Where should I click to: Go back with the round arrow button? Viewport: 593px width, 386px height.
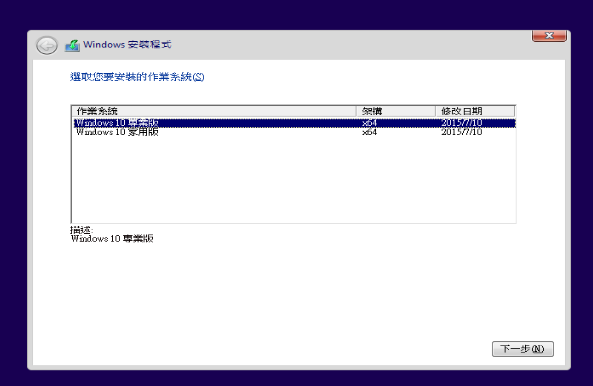(x=47, y=46)
